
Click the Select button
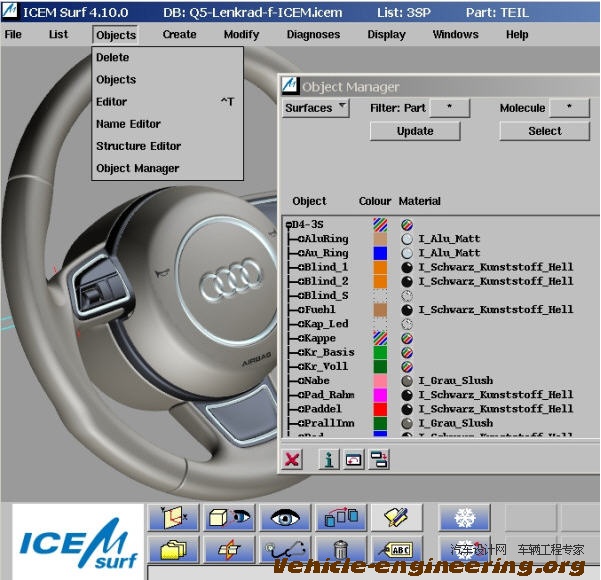click(x=545, y=131)
